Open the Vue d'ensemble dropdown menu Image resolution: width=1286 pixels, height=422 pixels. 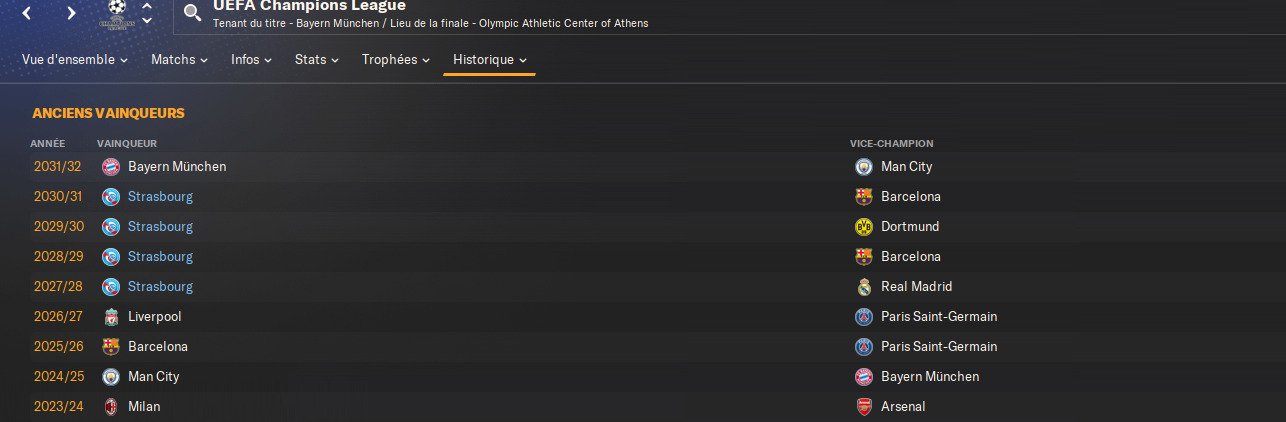(75, 60)
